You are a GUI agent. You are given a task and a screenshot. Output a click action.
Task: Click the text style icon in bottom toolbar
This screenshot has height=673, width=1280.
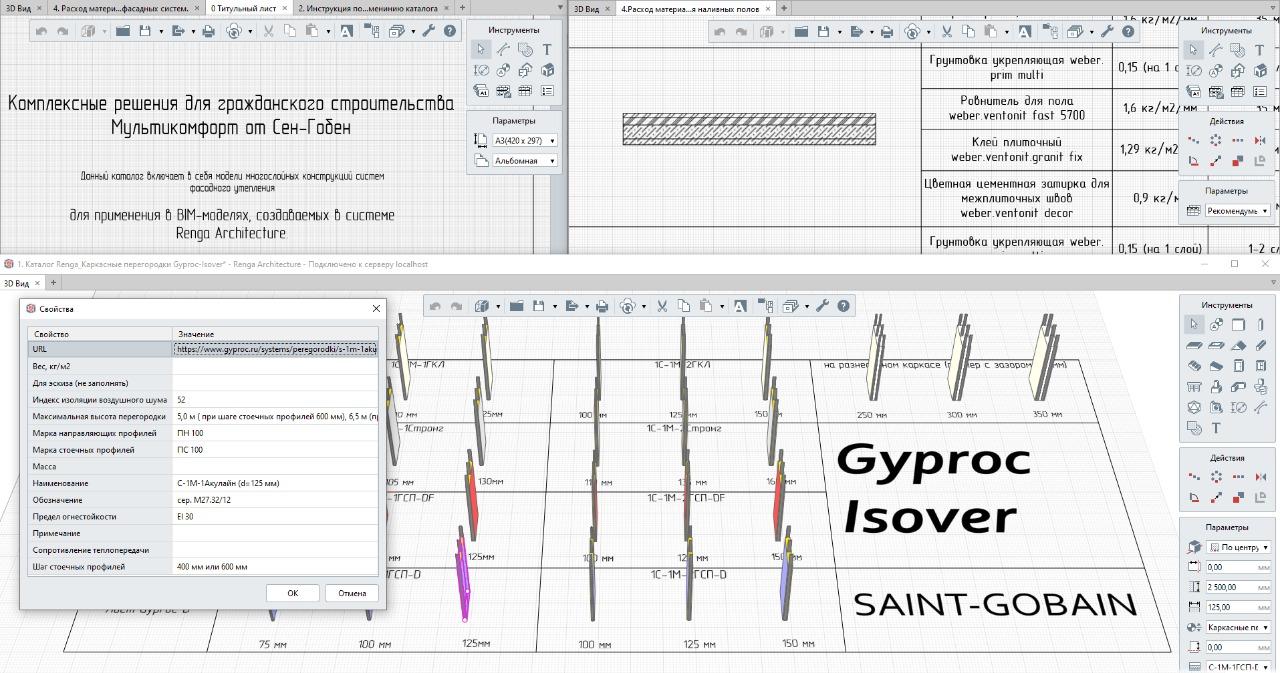click(740, 306)
